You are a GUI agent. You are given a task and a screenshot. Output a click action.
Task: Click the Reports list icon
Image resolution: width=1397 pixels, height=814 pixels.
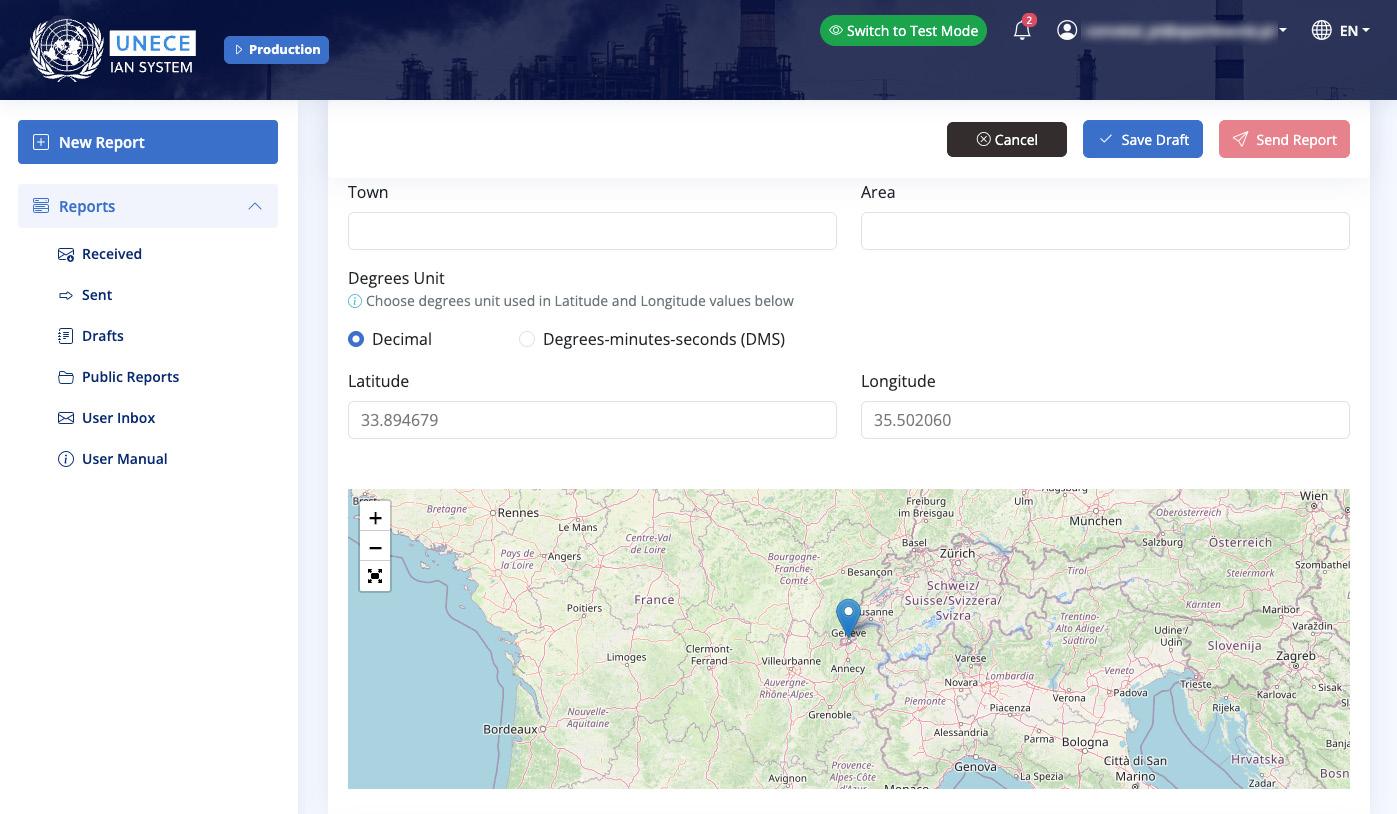coord(41,206)
